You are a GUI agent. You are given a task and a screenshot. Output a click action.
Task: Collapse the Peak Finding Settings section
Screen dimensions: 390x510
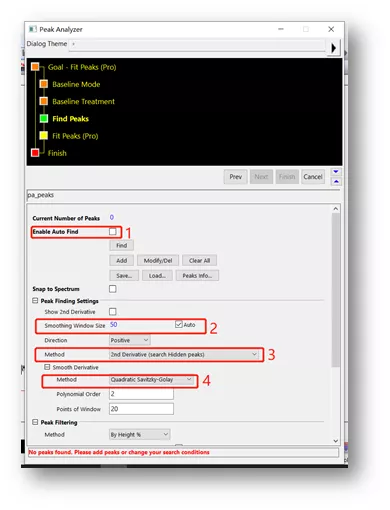coord(35,301)
